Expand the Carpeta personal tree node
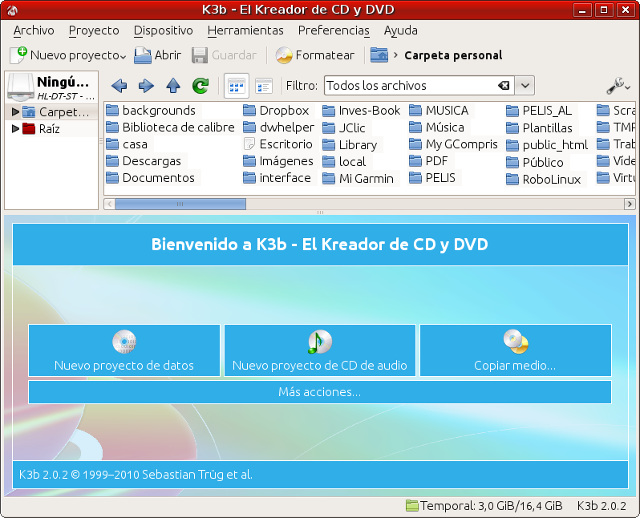The height and width of the screenshot is (518, 640). point(15,112)
